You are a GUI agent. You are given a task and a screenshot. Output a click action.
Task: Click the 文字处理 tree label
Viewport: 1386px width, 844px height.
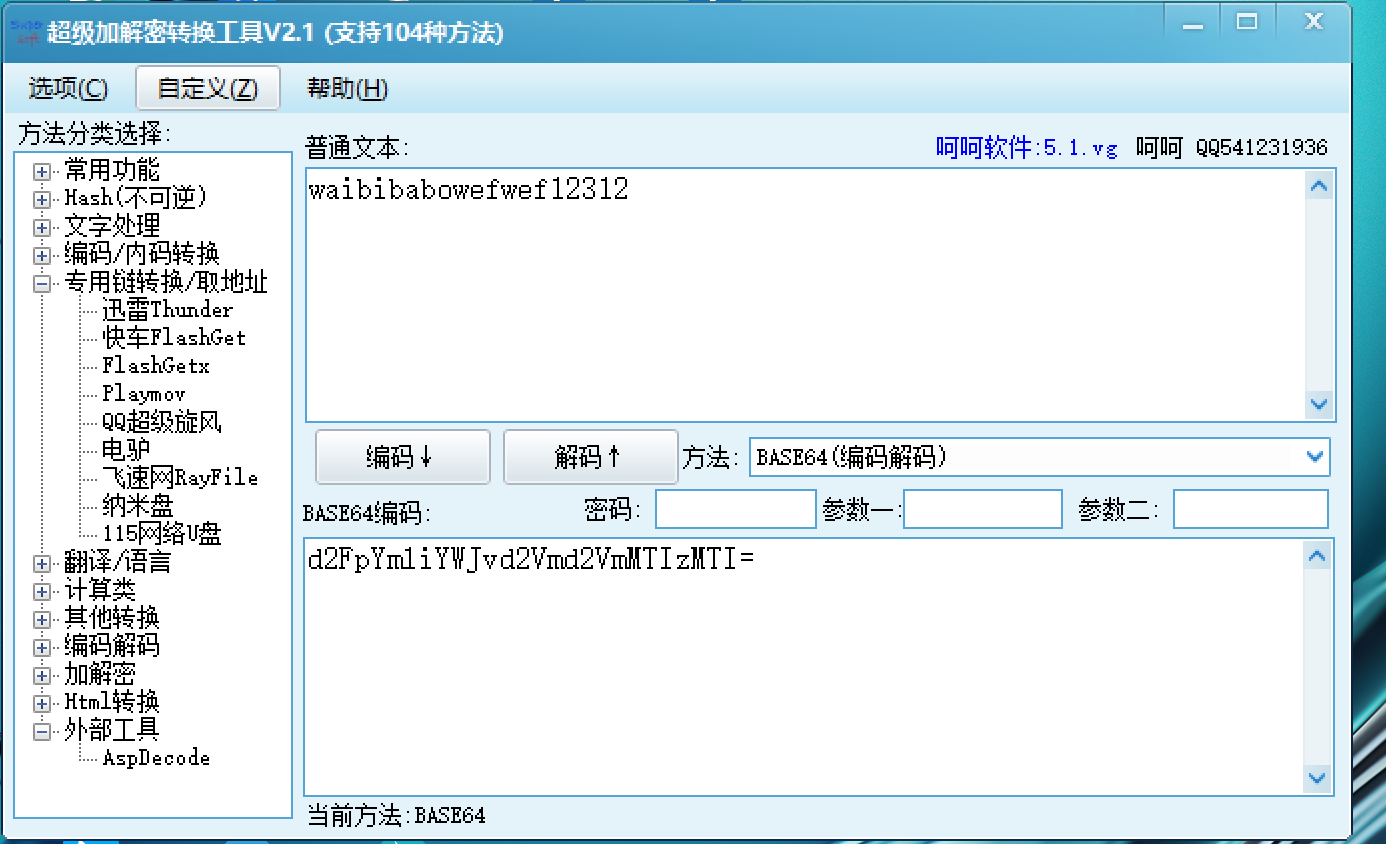[112, 226]
